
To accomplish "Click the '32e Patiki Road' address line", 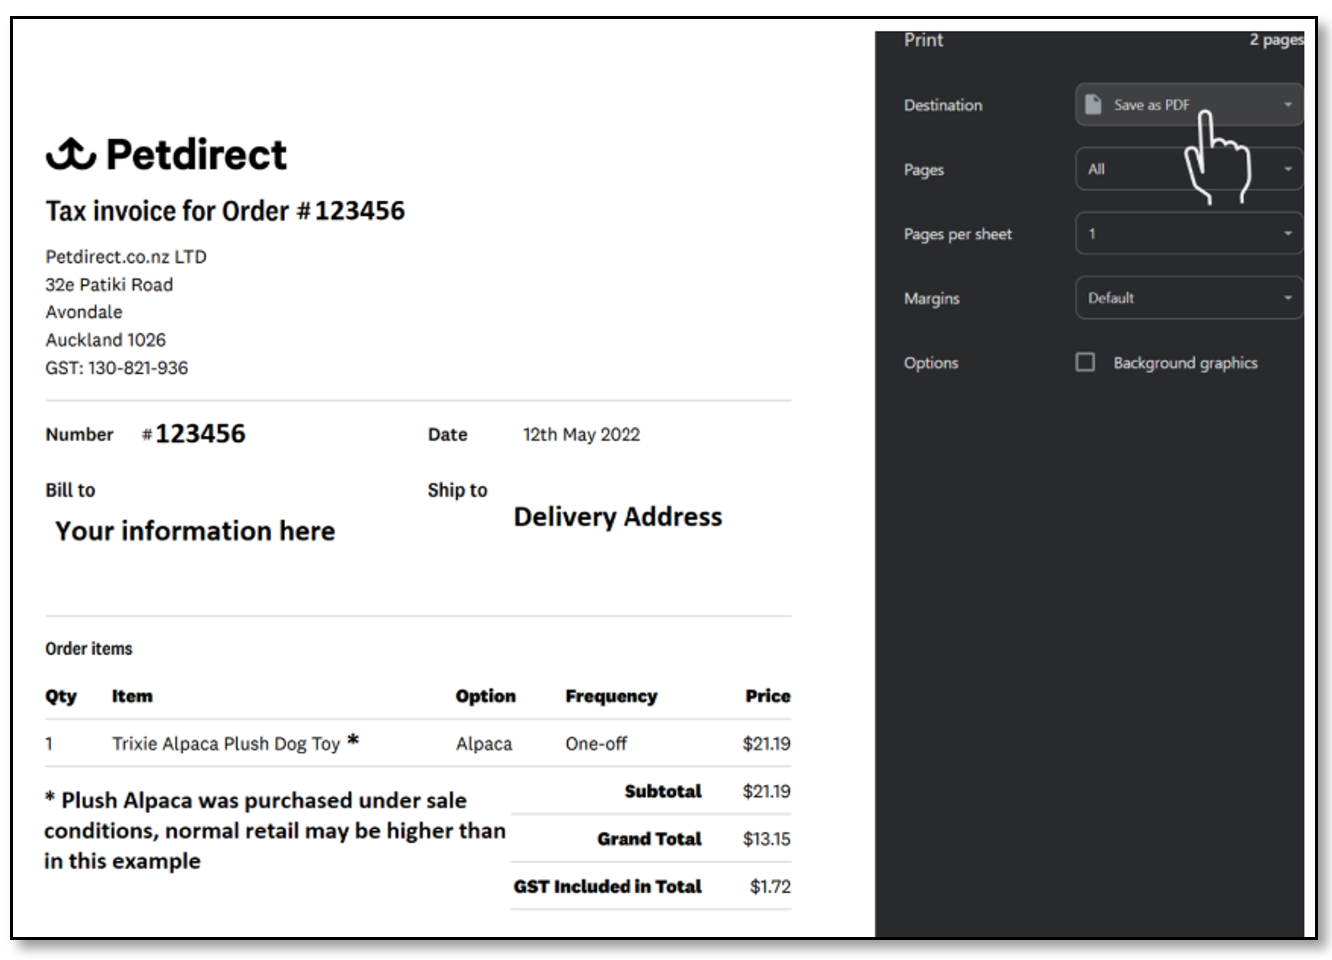I will pyautogui.click(x=109, y=285).
